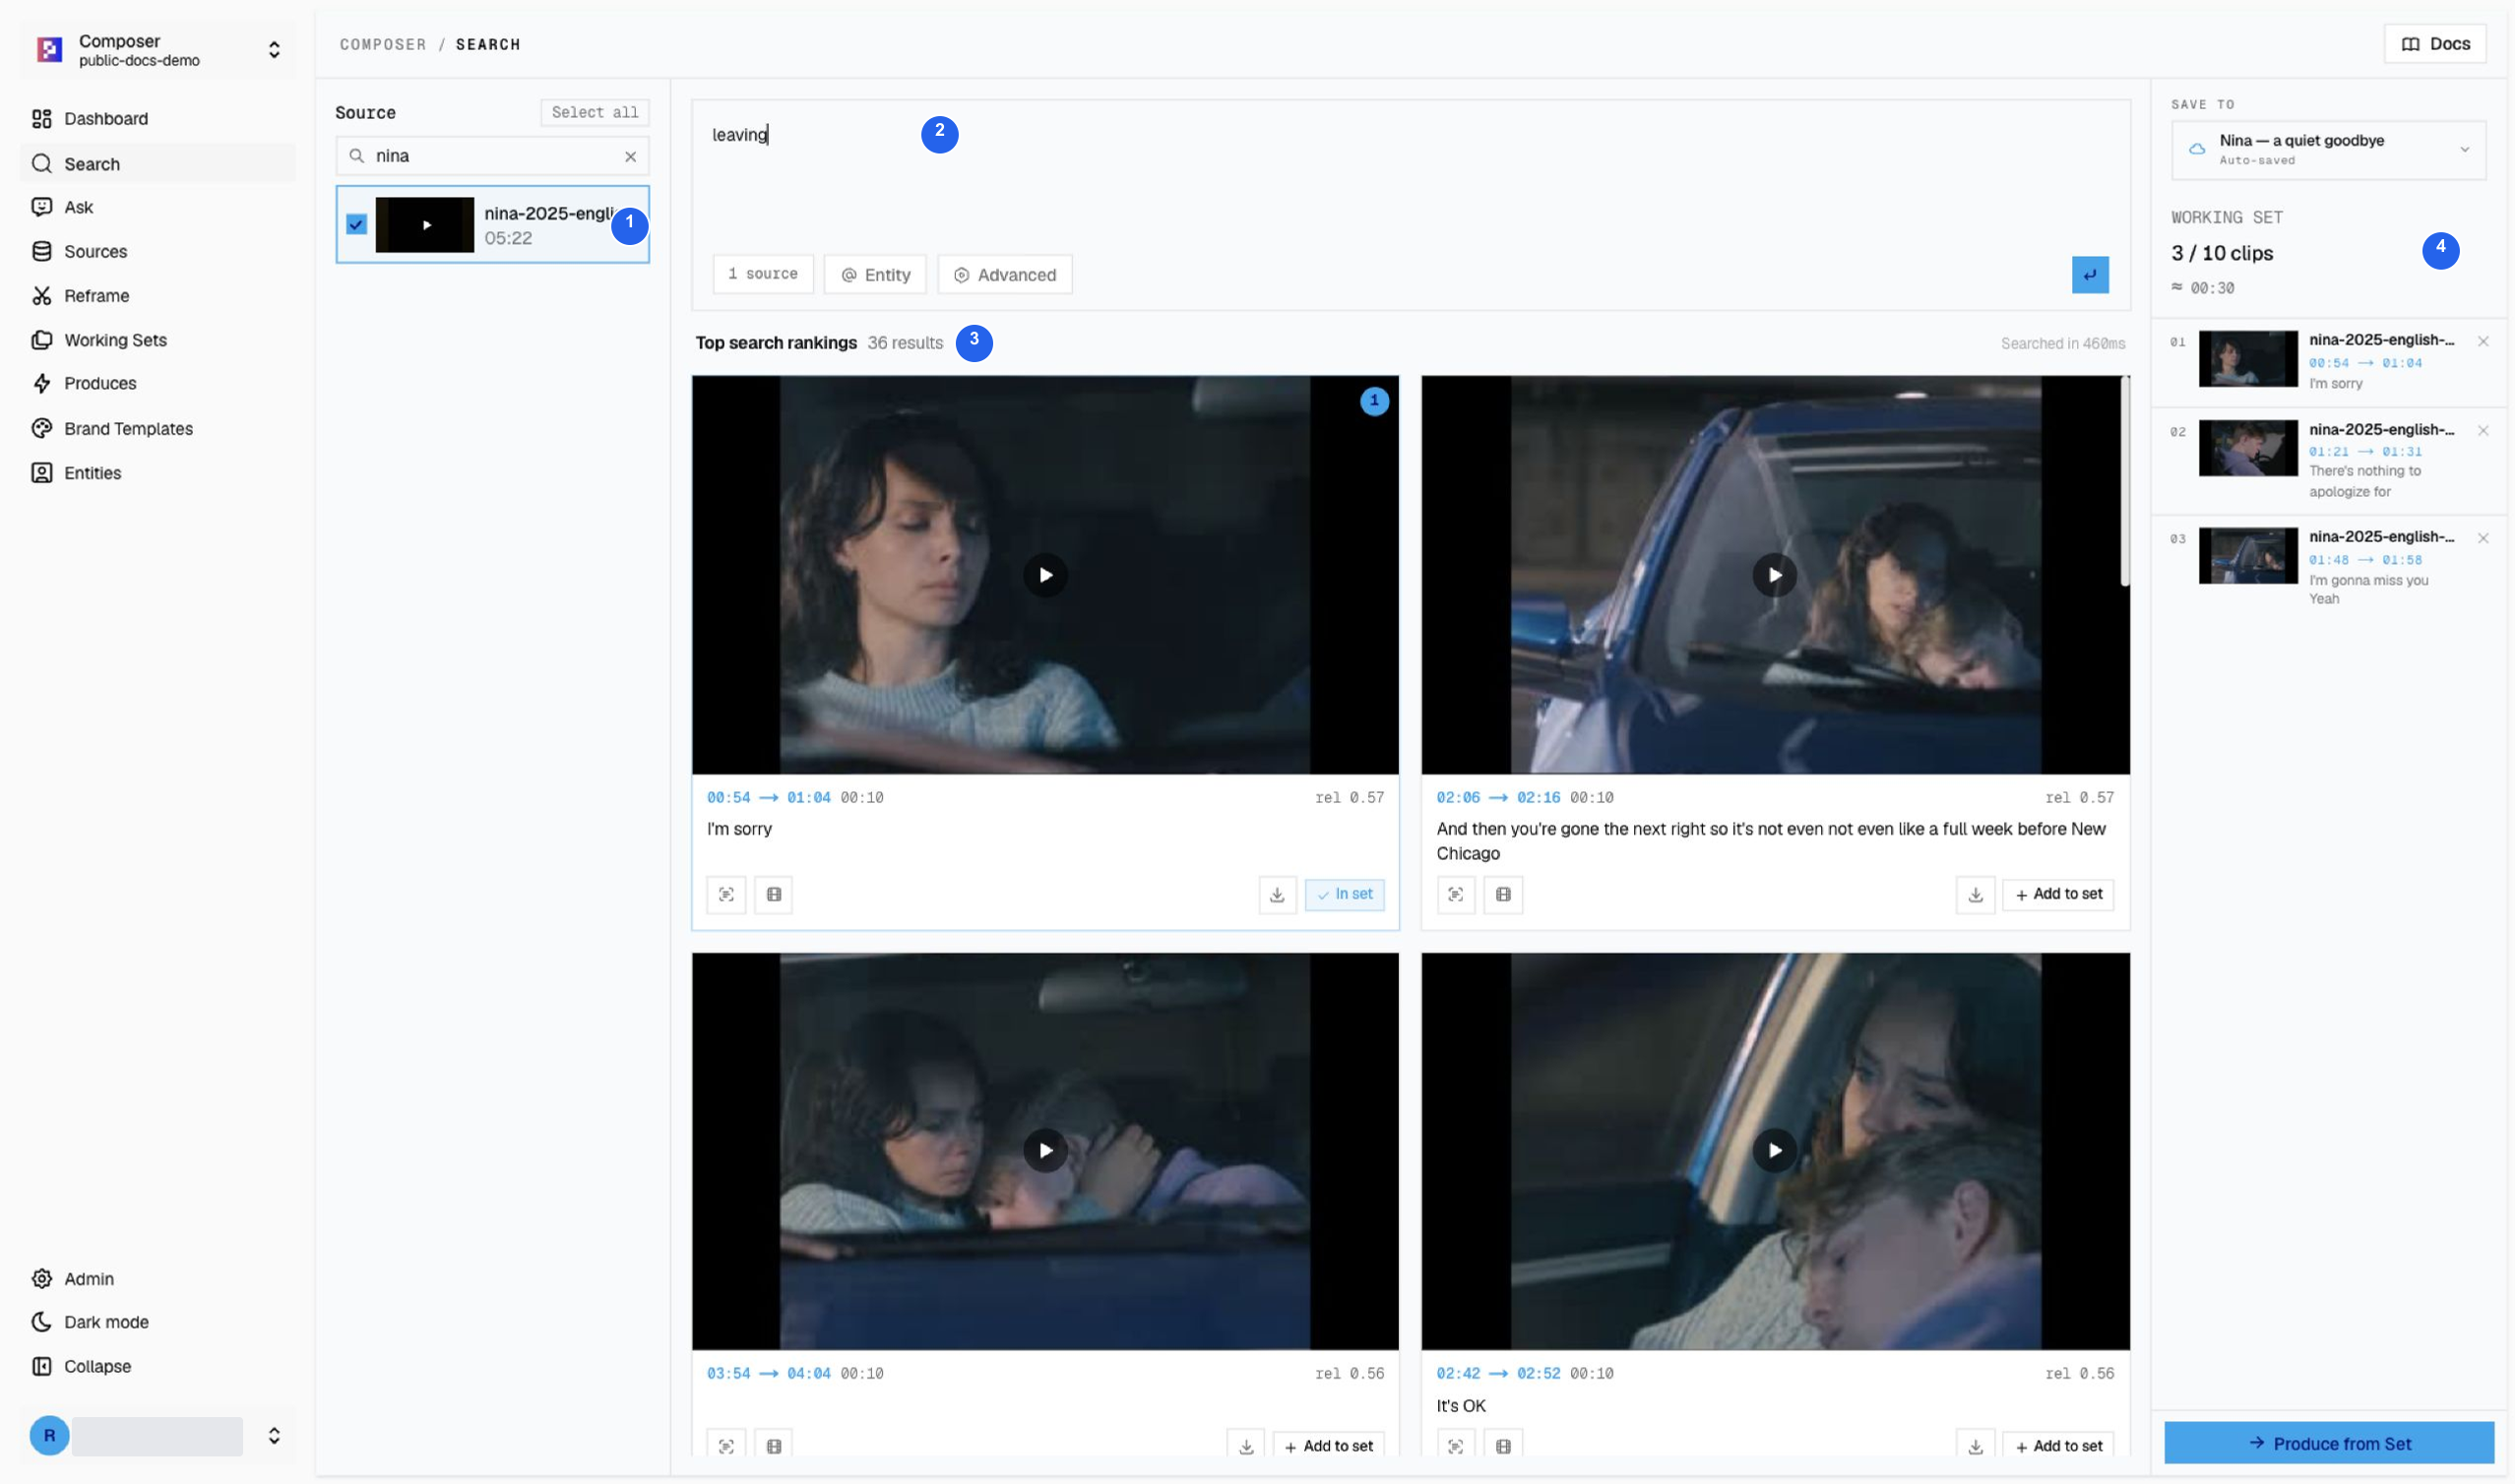Play the 02:06 clip about Chicago
Screen dimensions: 2515x1484
click(1774, 575)
